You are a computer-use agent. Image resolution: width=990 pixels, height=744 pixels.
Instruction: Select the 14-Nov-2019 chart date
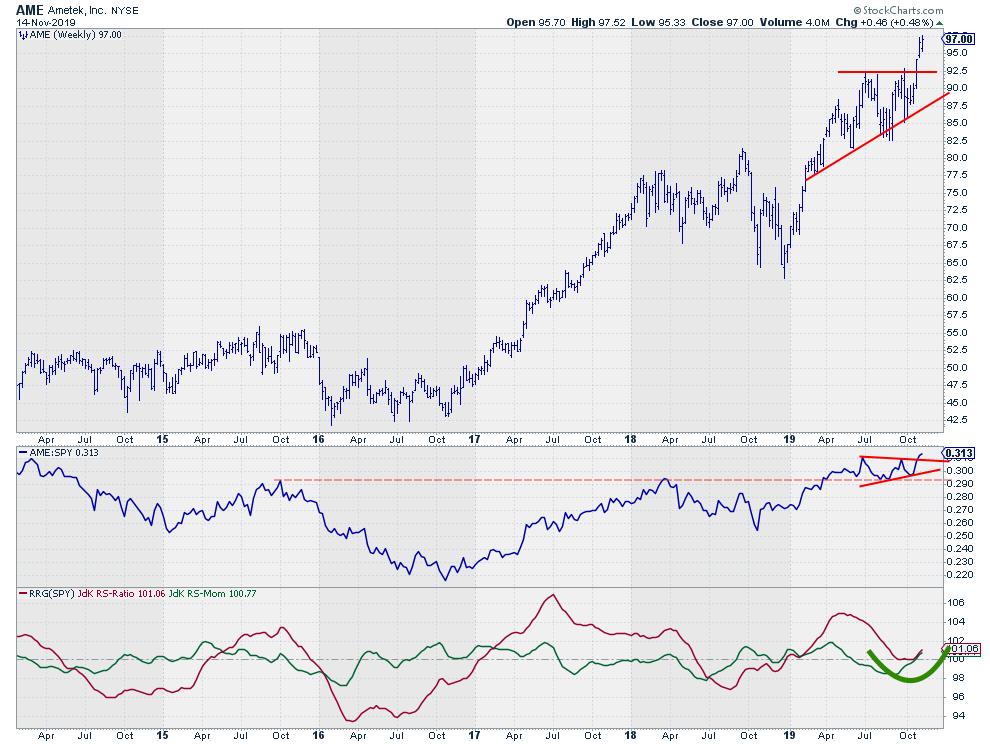click(x=45, y=22)
